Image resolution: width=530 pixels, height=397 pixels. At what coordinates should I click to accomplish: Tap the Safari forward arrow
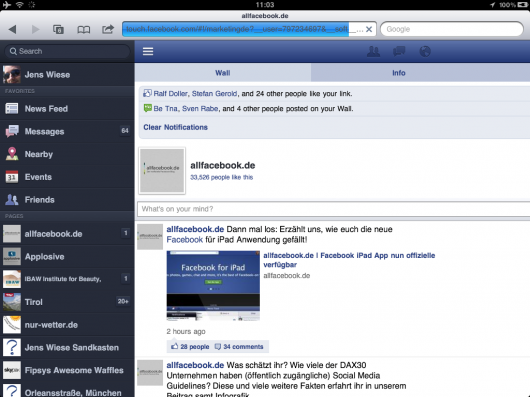[35, 29]
